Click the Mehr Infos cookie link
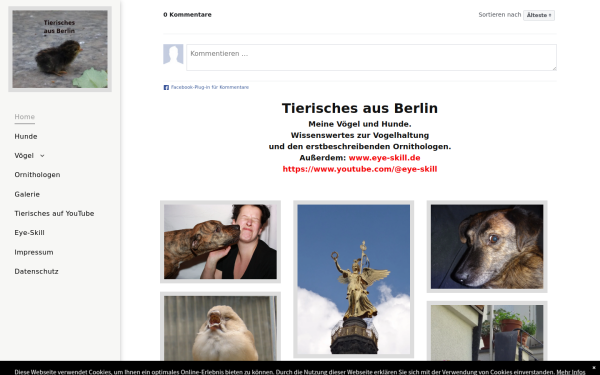This screenshot has width=600, height=375. pos(571,372)
